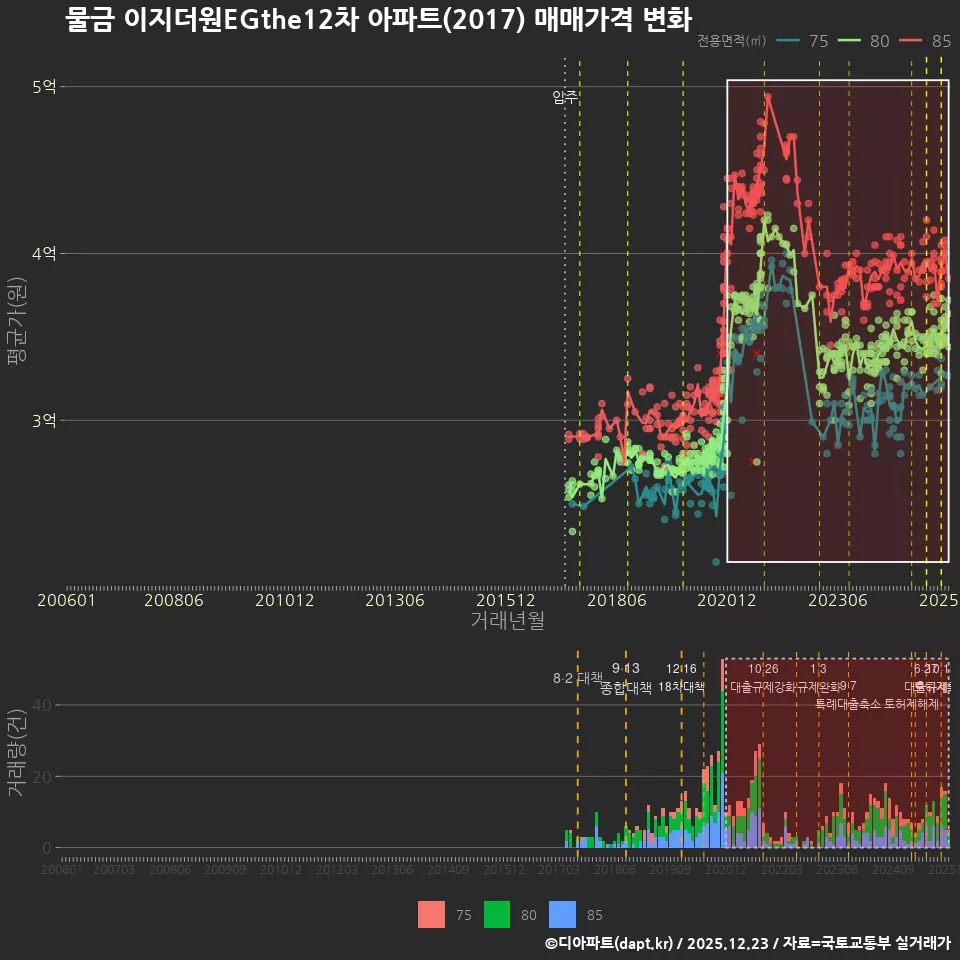Click the 10·26 대출규제강화 marker

[x=762, y=678]
